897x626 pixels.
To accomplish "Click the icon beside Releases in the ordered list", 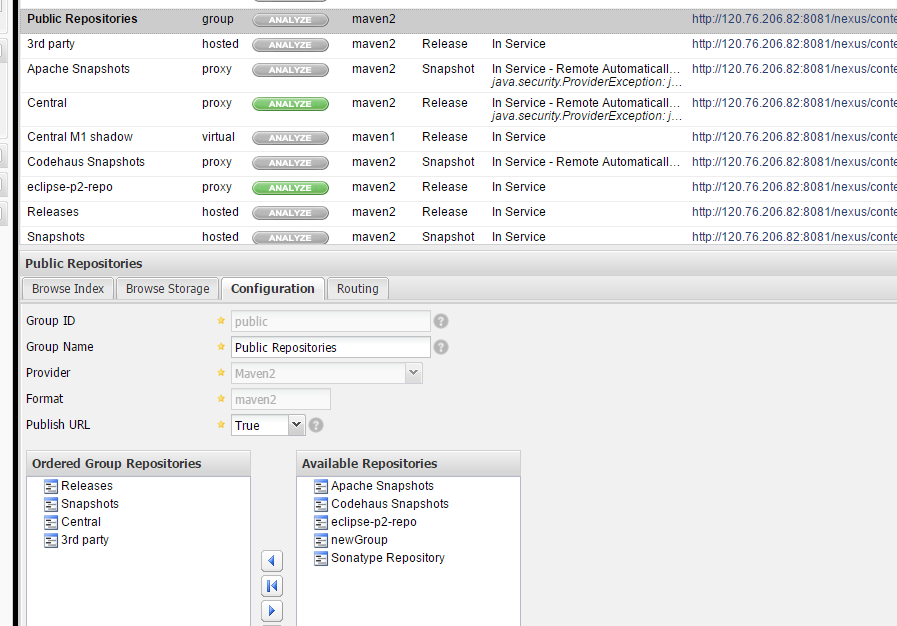I will (x=51, y=486).
